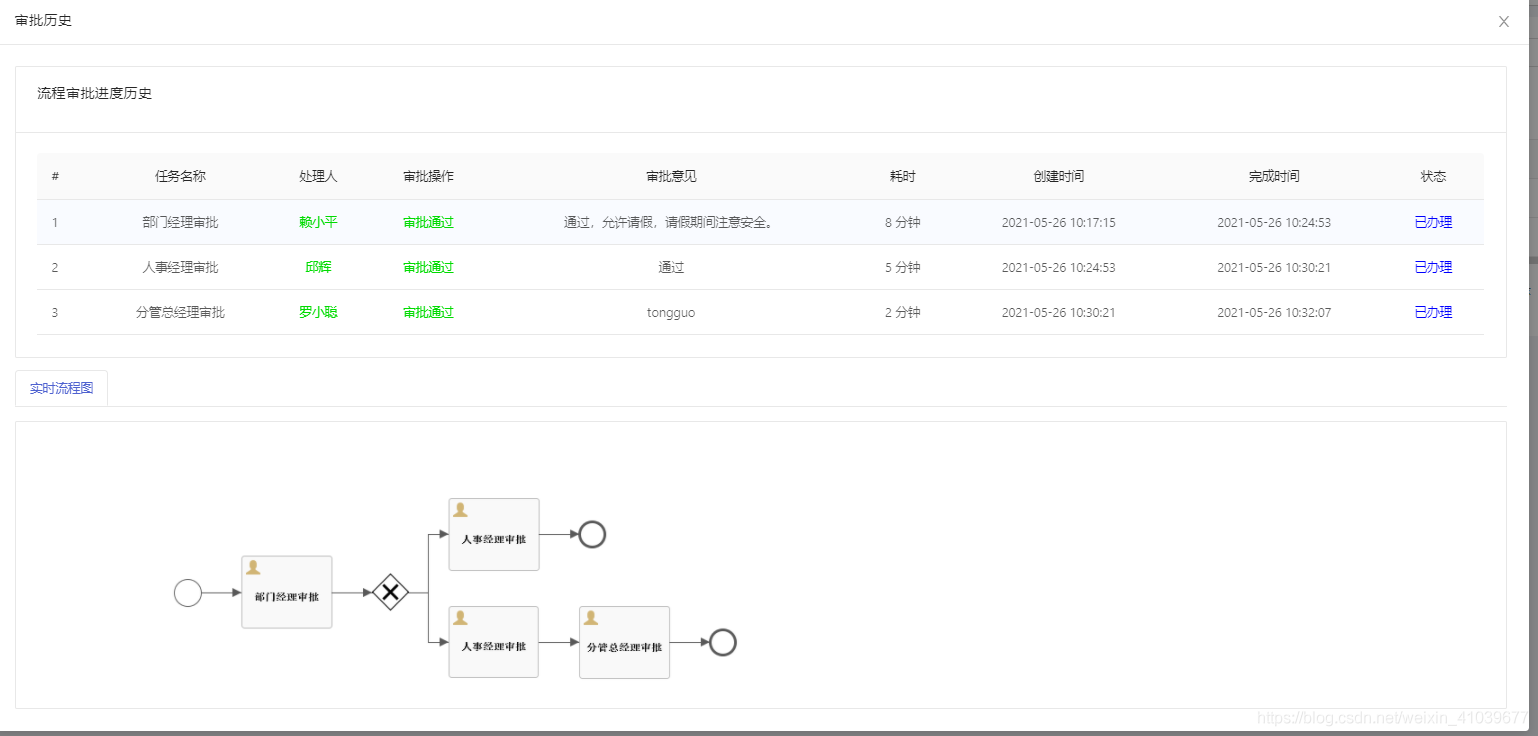
Task: Click the 5 分钟 duration cell
Action: point(902,267)
